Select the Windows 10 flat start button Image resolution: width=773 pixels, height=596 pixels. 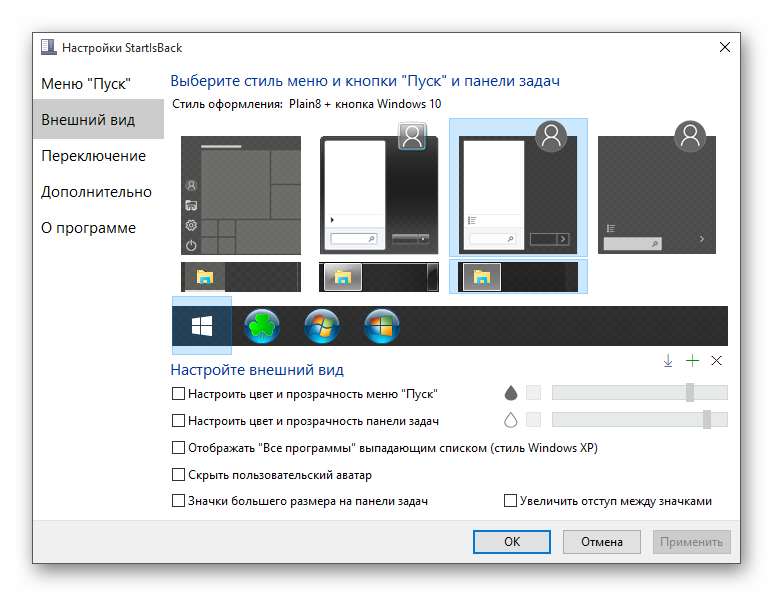[x=202, y=326]
